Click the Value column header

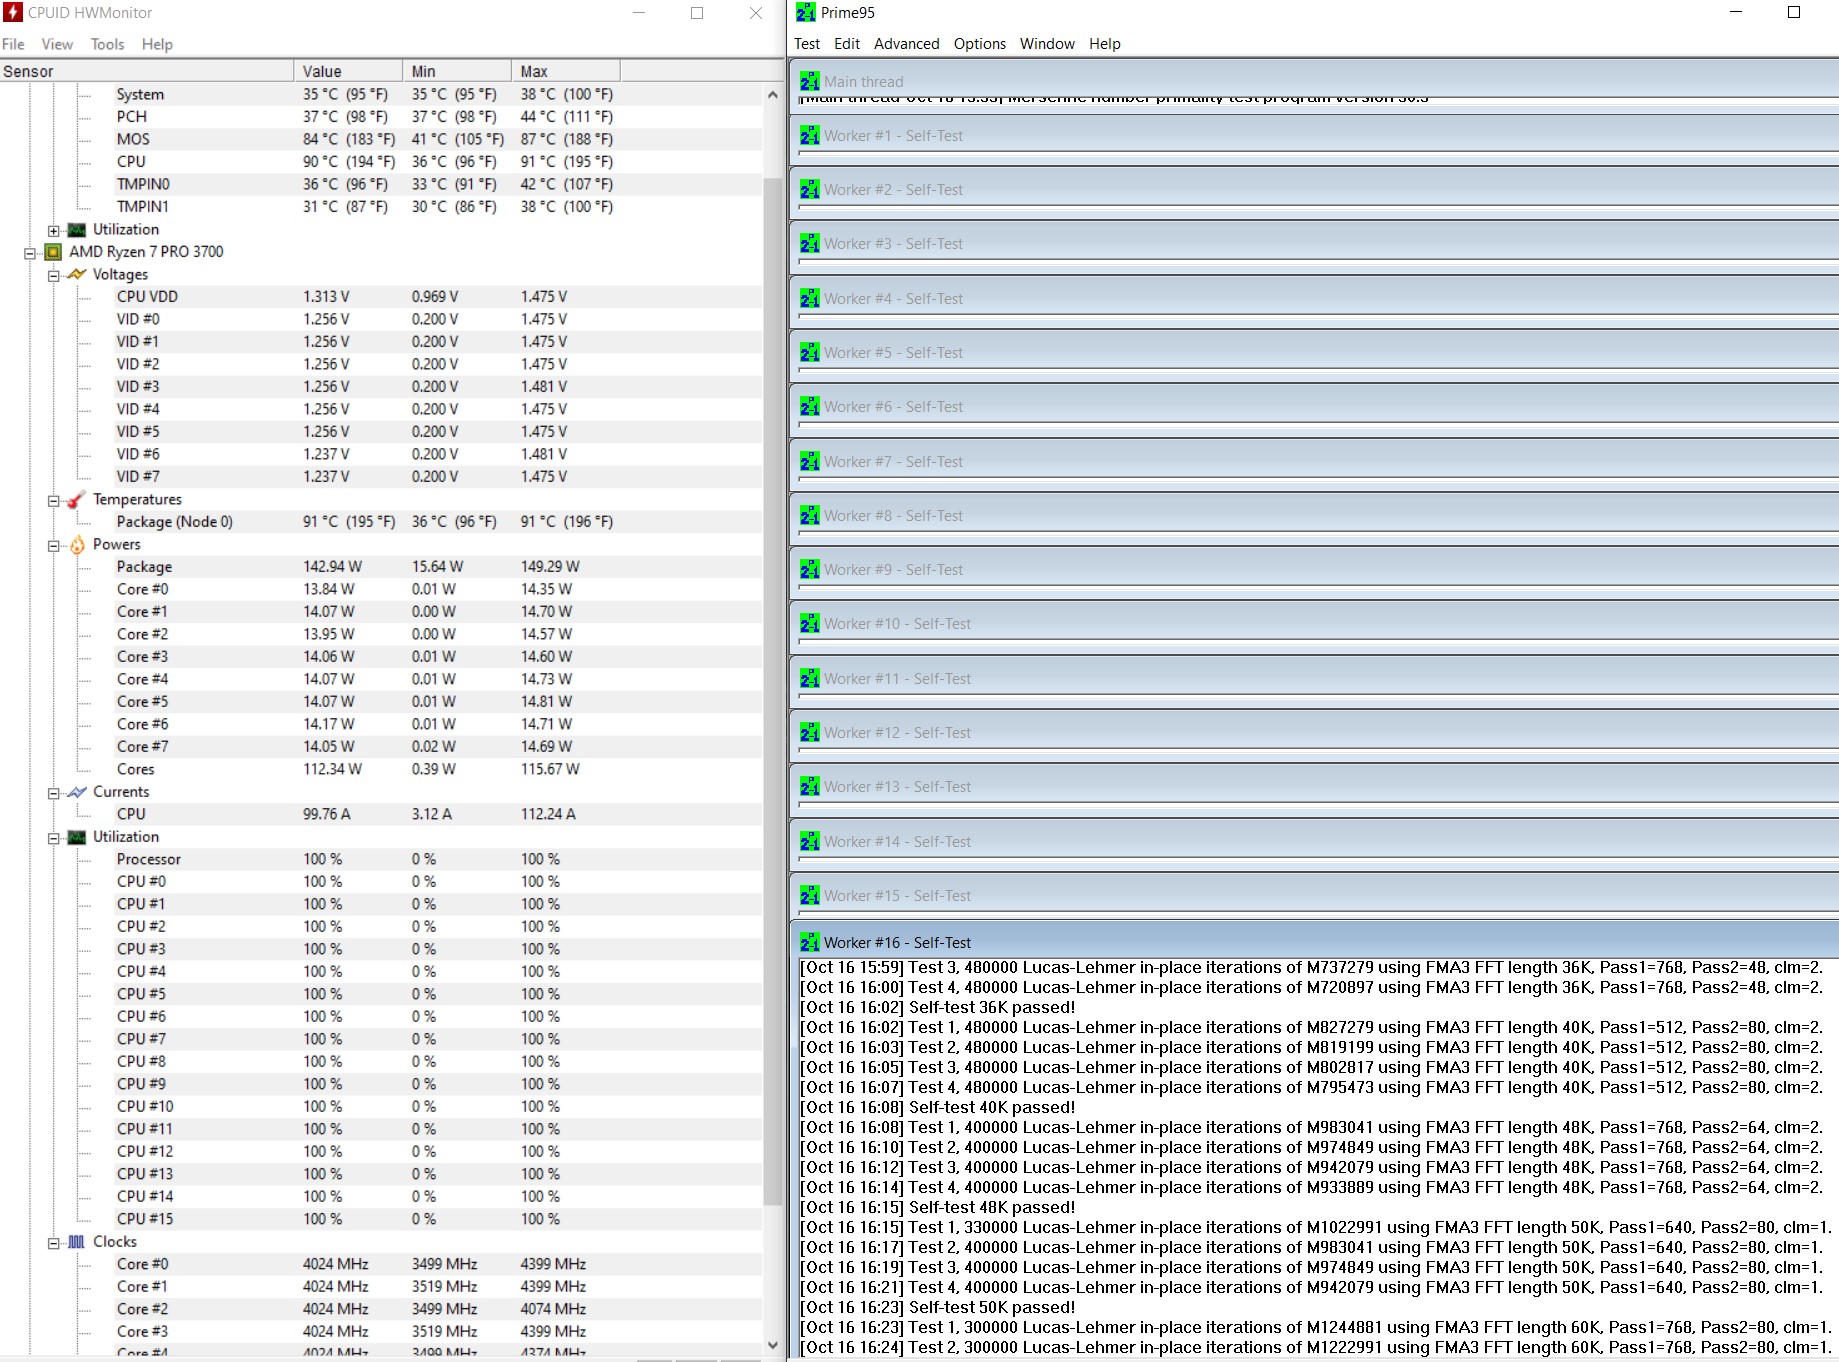point(349,71)
